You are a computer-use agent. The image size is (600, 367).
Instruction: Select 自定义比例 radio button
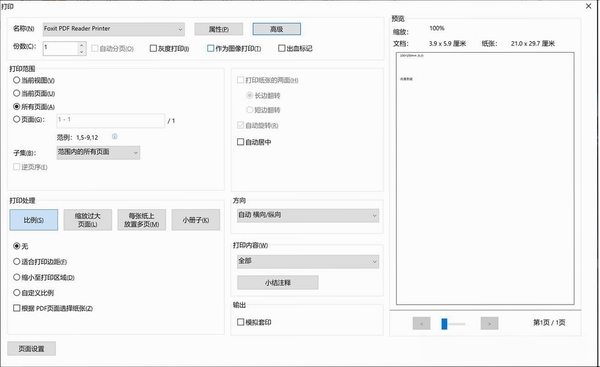tap(16, 293)
